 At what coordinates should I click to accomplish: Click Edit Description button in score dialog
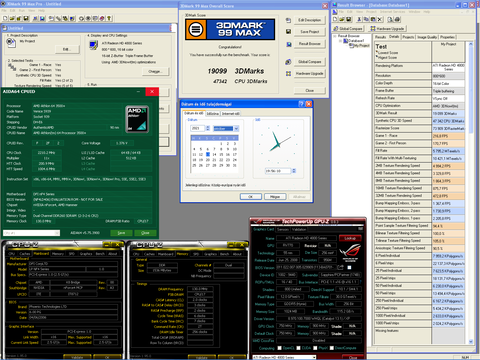click(x=310, y=20)
